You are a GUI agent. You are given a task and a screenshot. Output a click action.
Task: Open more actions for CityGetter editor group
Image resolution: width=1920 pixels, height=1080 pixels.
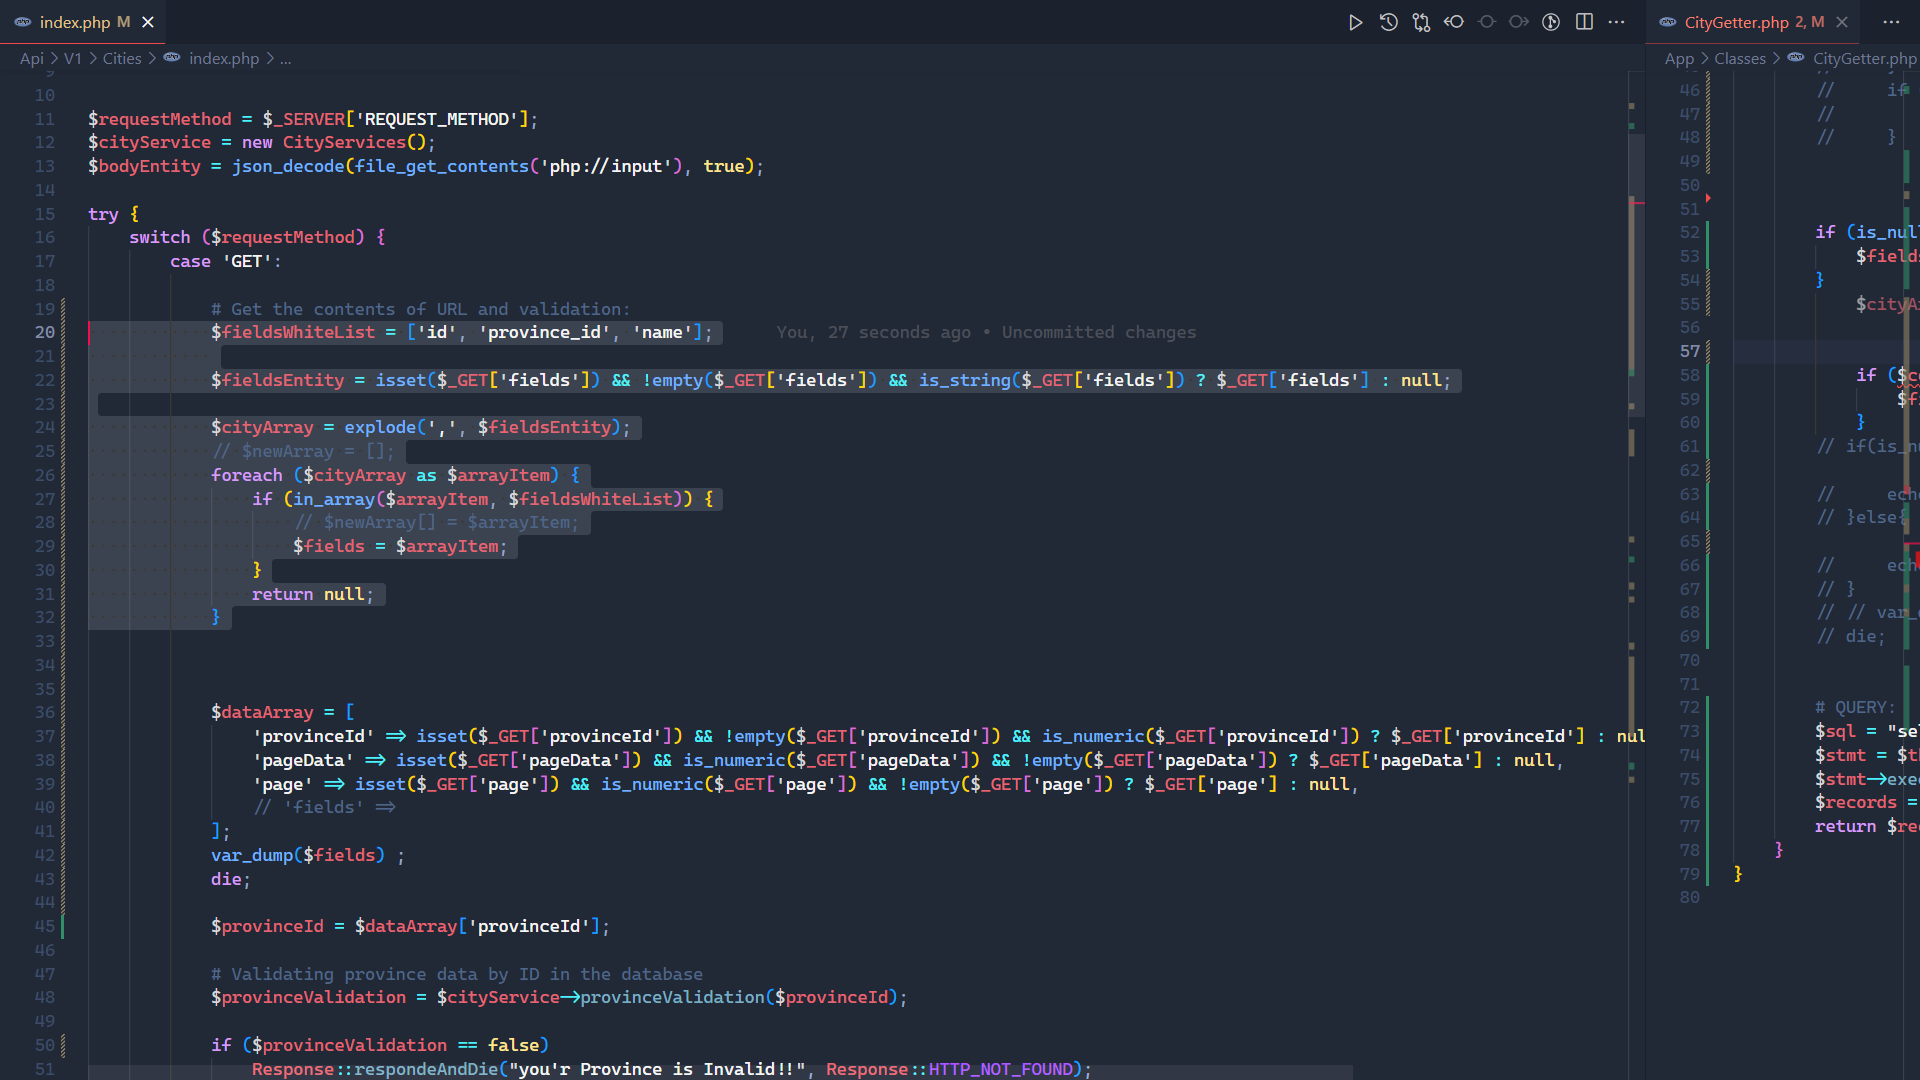click(1891, 22)
